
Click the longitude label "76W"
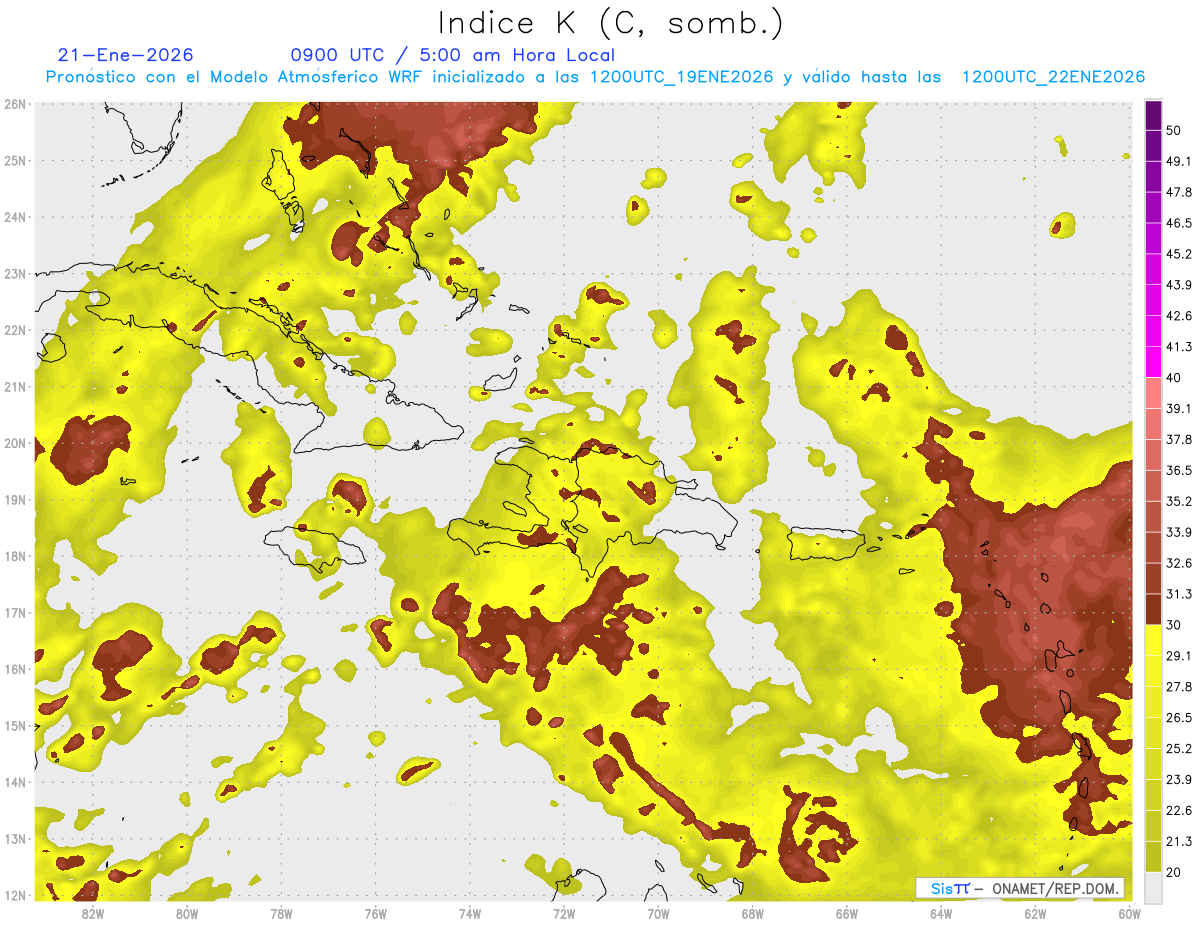[376, 914]
